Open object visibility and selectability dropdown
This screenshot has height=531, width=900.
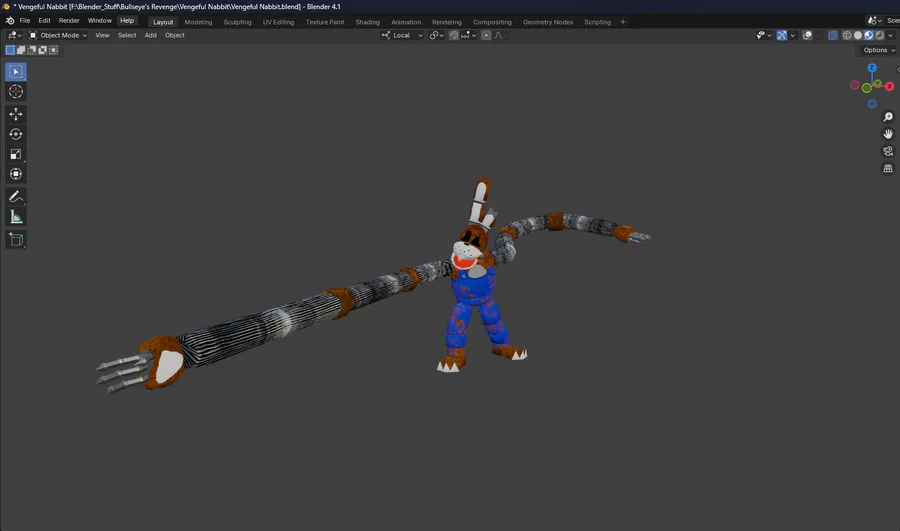[x=763, y=35]
